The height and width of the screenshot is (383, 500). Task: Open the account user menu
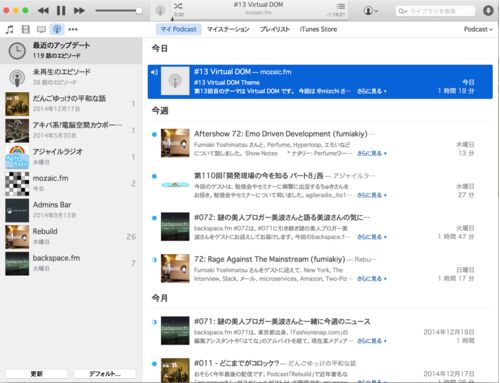coord(371,11)
